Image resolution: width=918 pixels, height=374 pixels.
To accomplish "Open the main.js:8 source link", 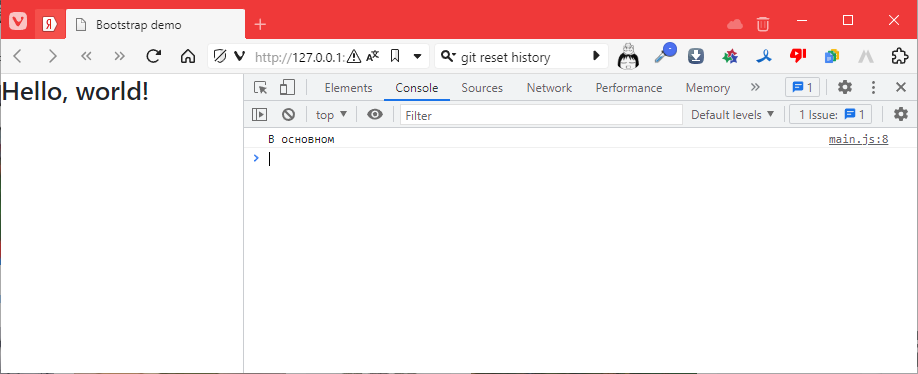I will point(858,139).
